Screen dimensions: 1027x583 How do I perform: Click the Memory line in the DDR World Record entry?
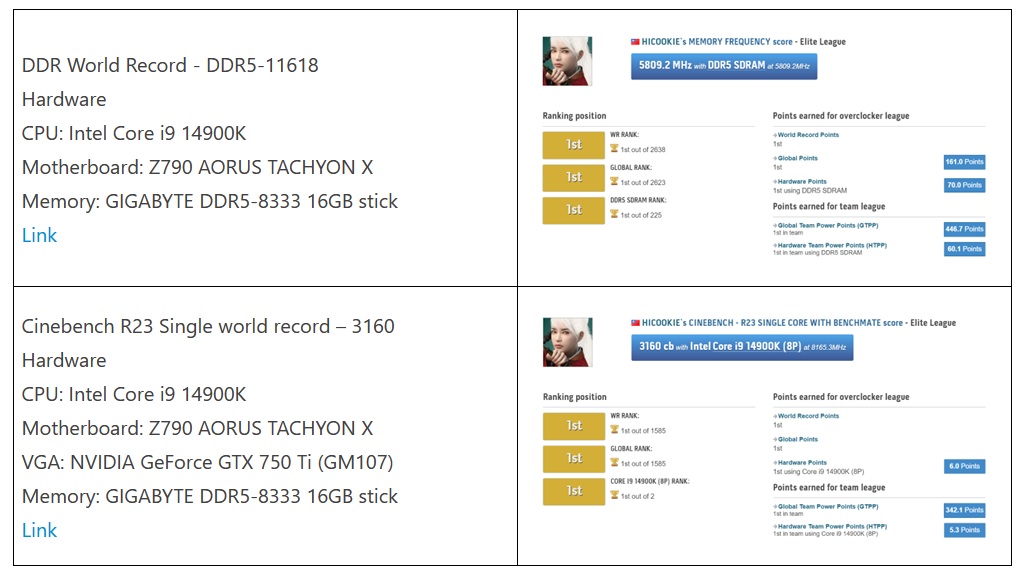point(210,202)
